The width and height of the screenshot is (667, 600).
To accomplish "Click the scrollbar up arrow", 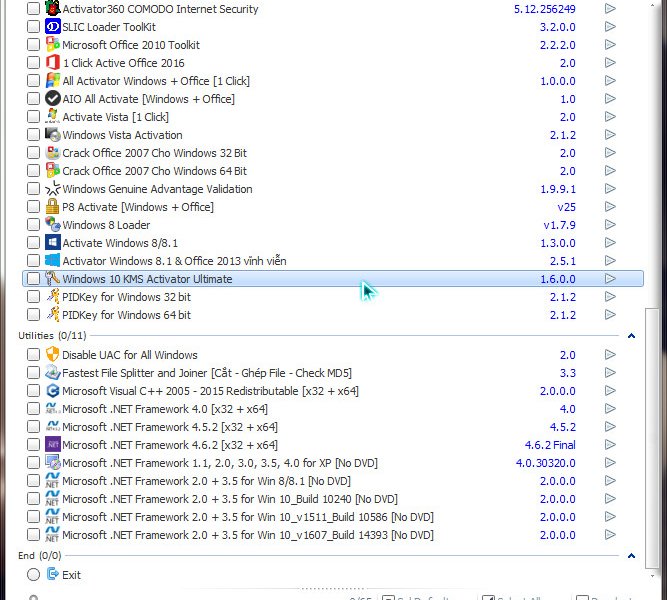I will (x=652, y=5).
